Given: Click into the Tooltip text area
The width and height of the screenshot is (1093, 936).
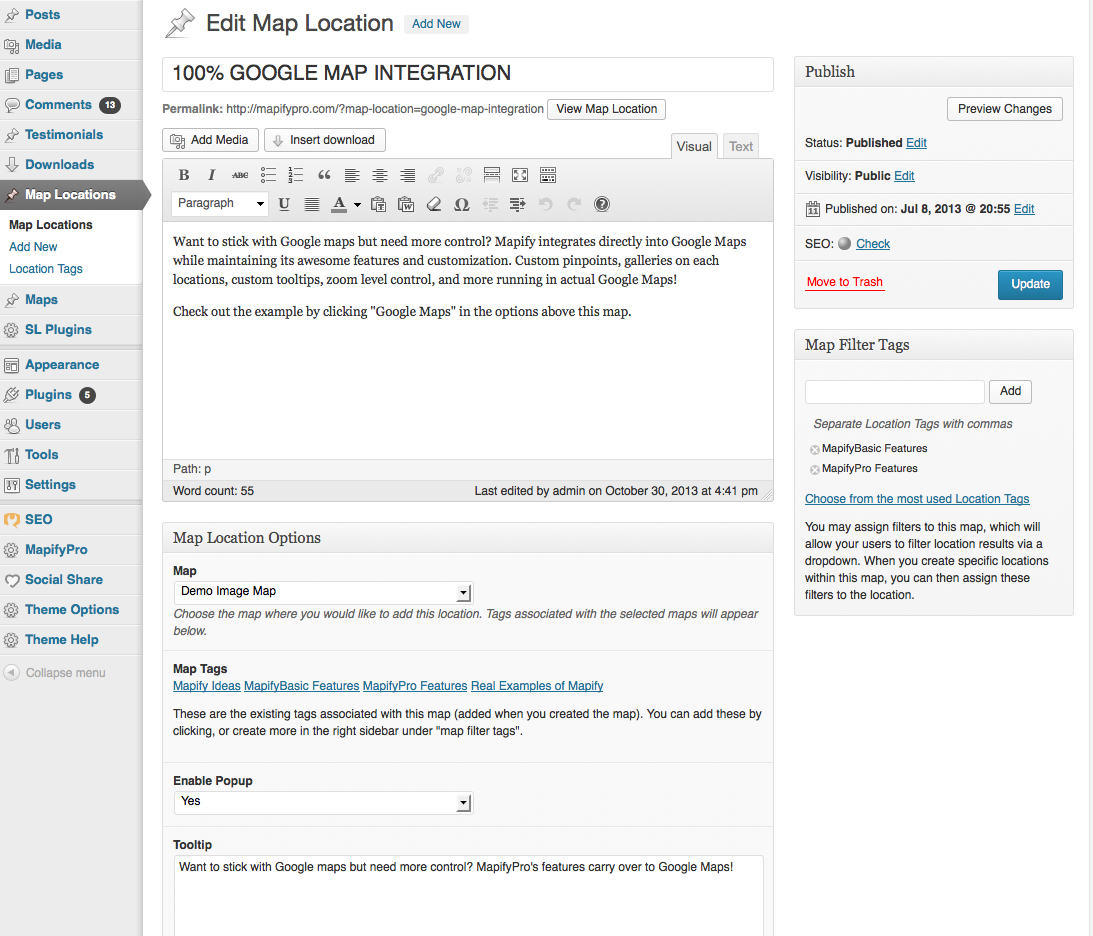Looking at the screenshot, I should click(468, 896).
